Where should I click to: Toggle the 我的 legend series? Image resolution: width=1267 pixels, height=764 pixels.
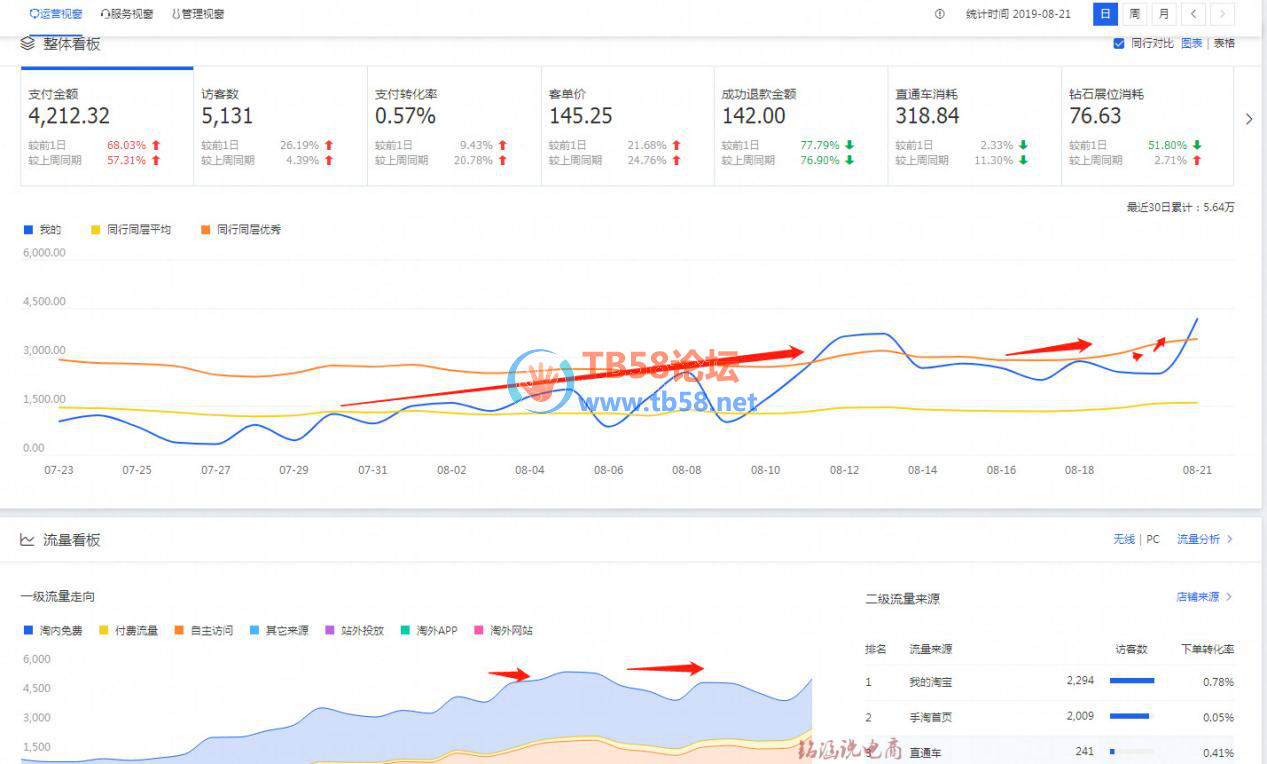[42, 229]
